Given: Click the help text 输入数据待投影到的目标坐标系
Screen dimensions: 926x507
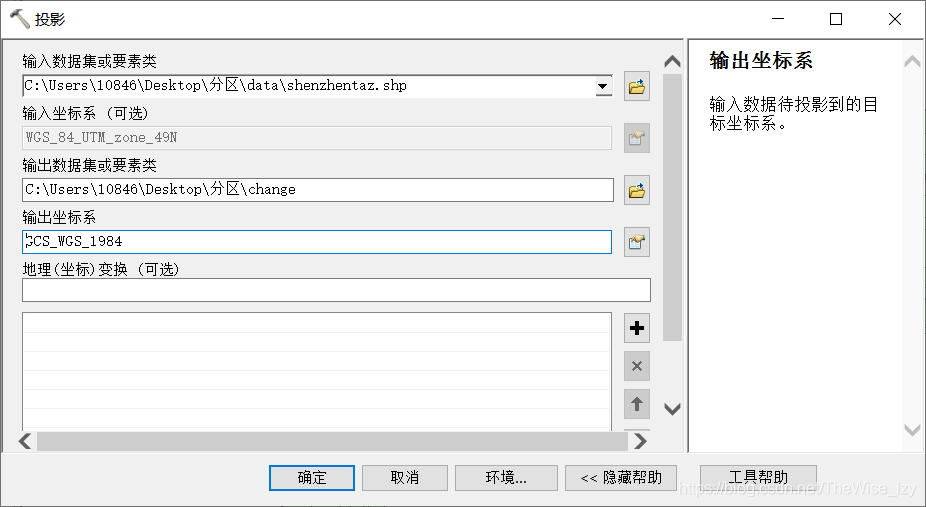Looking at the screenshot, I should [794, 114].
